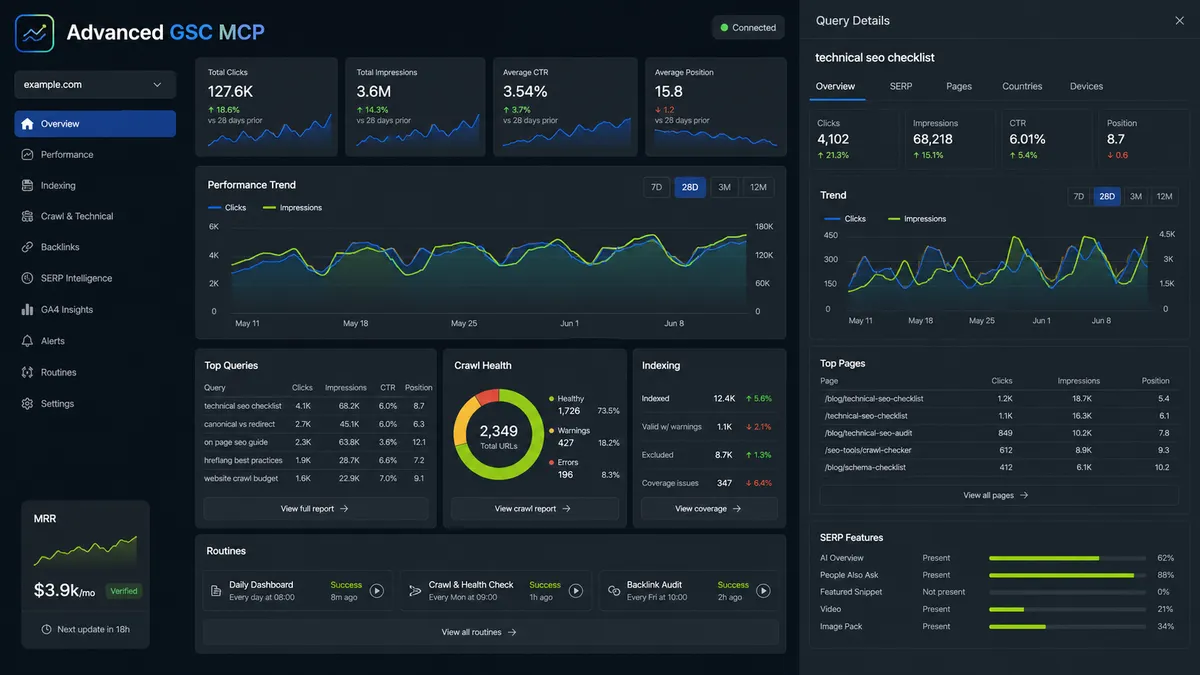Viewport: 1200px width, 675px height.
Task: Click the Crawl Health donut chart
Action: coord(498,435)
